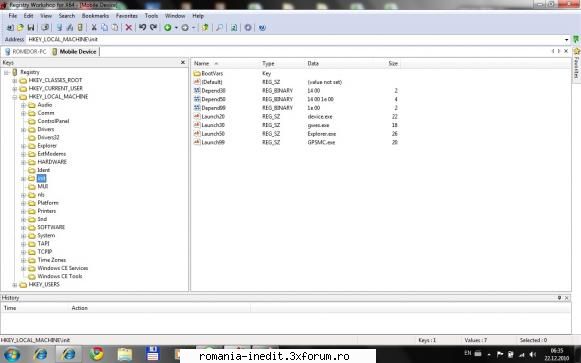The height and width of the screenshot is (363, 581).
Task: Collapse the HKEY_LOCAL_MACHINE key
Action: coord(15,97)
